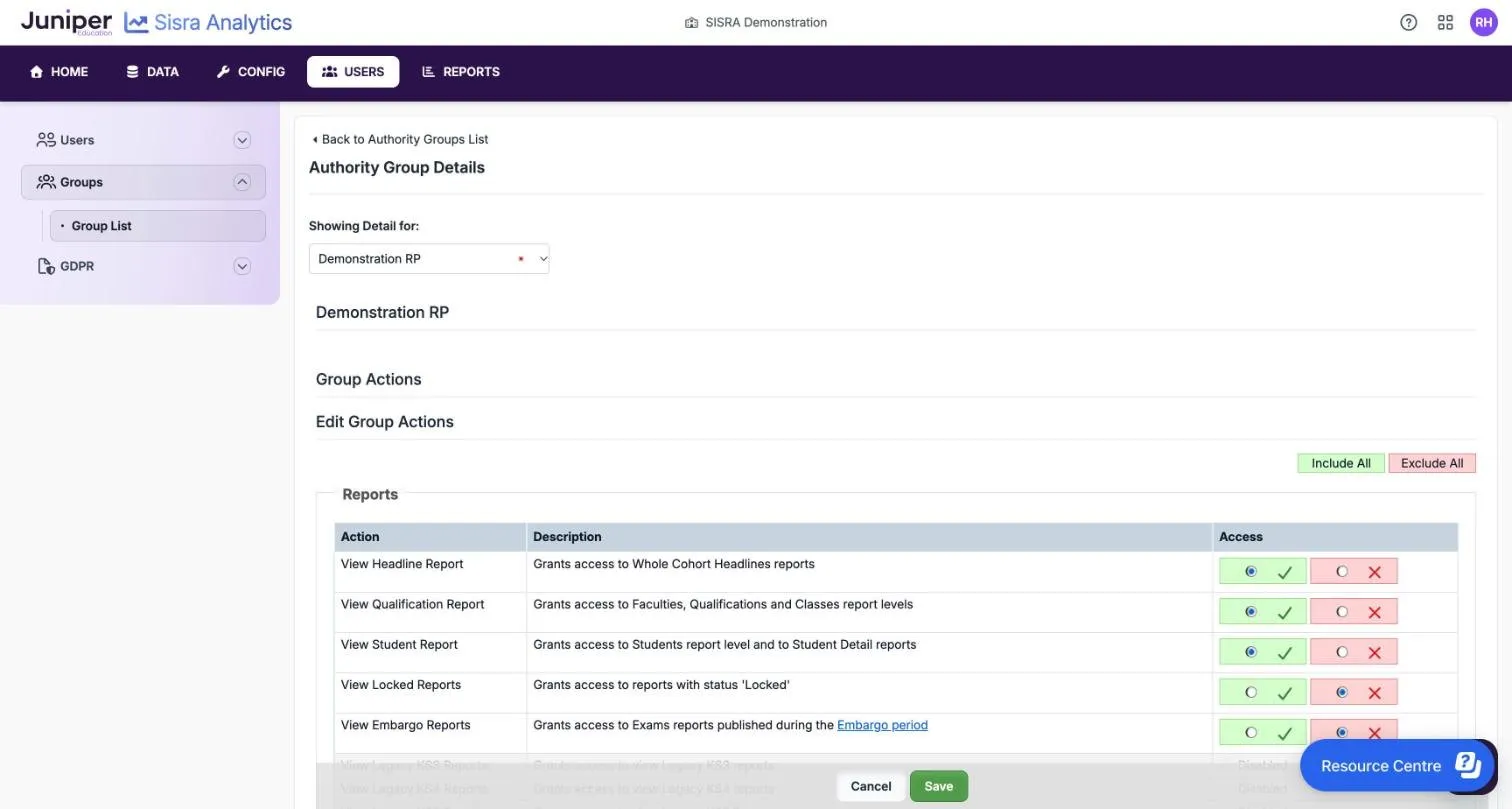Open the Embargo period link
Viewport: 1512px width, 809px height.
pyautogui.click(x=882, y=725)
